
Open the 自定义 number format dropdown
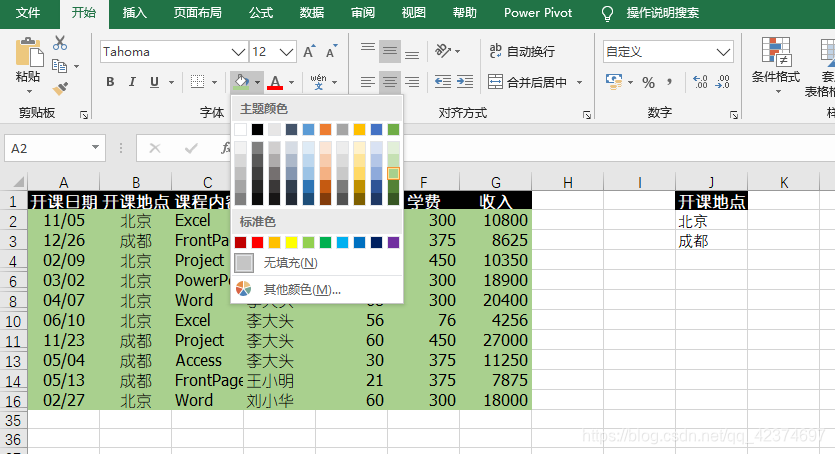(x=723, y=52)
